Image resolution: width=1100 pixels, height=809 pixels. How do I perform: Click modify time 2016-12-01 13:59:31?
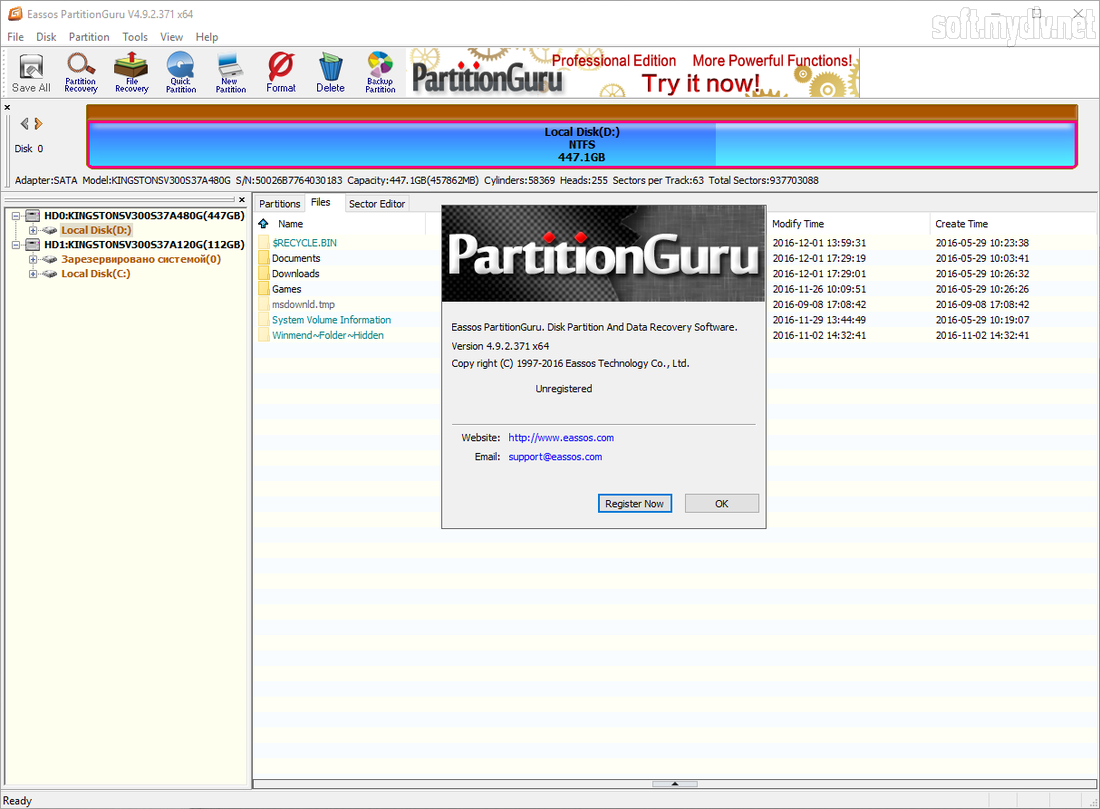point(819,243)
